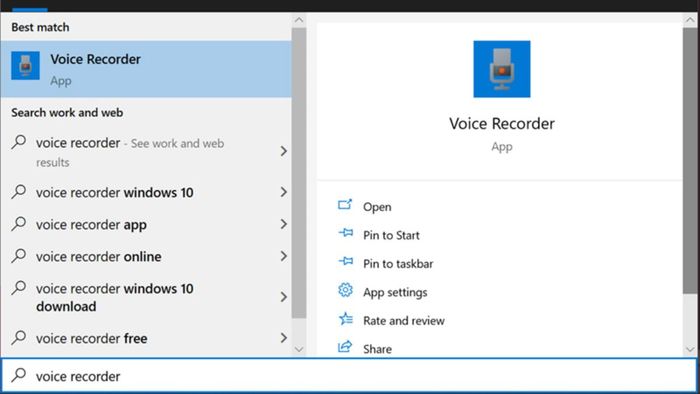Select 'voice recorder windows 10 download' suggestion

coord(146,297)
